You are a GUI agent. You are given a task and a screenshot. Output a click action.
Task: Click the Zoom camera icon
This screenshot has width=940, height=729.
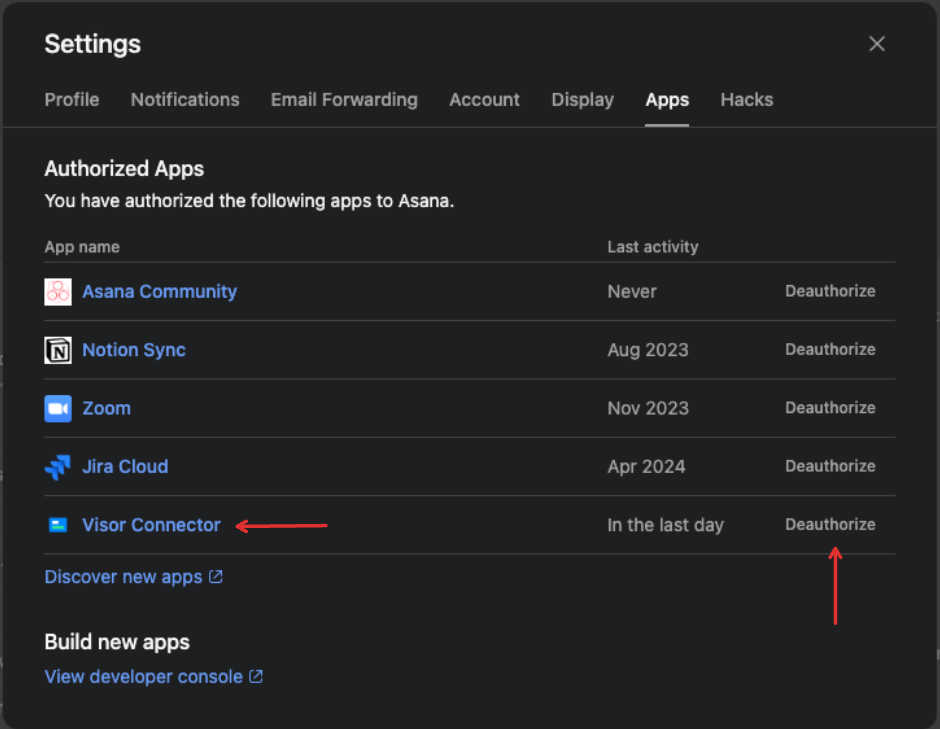point(58,408)
